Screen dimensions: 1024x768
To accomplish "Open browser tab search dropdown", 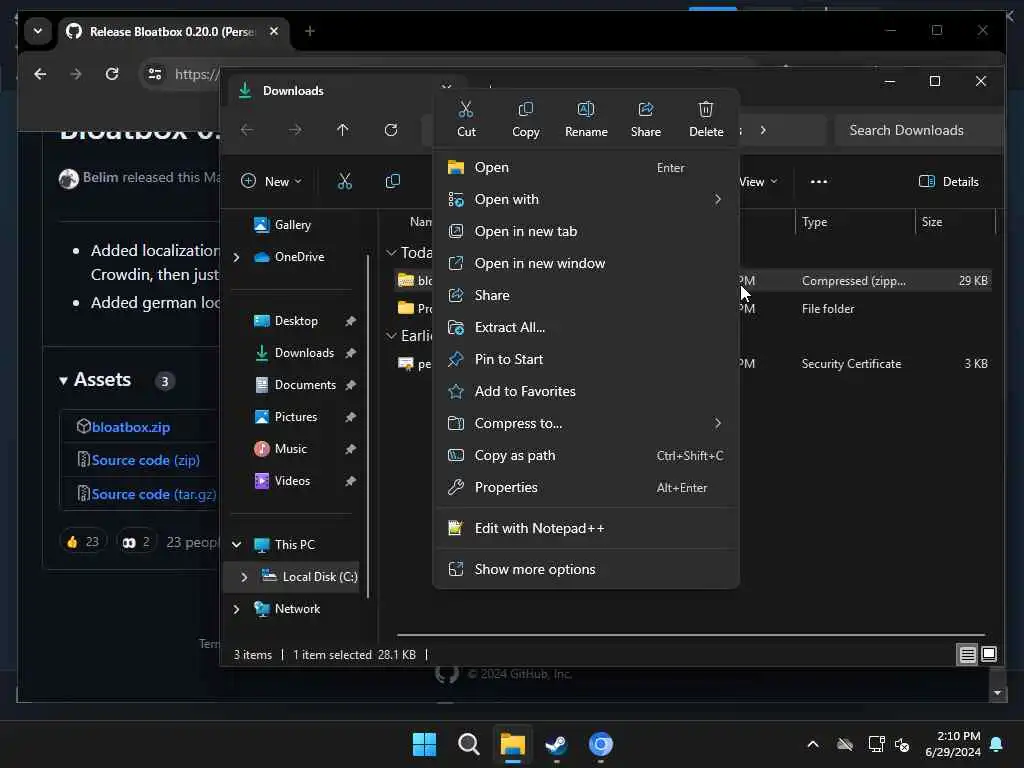I will (38, 31).
